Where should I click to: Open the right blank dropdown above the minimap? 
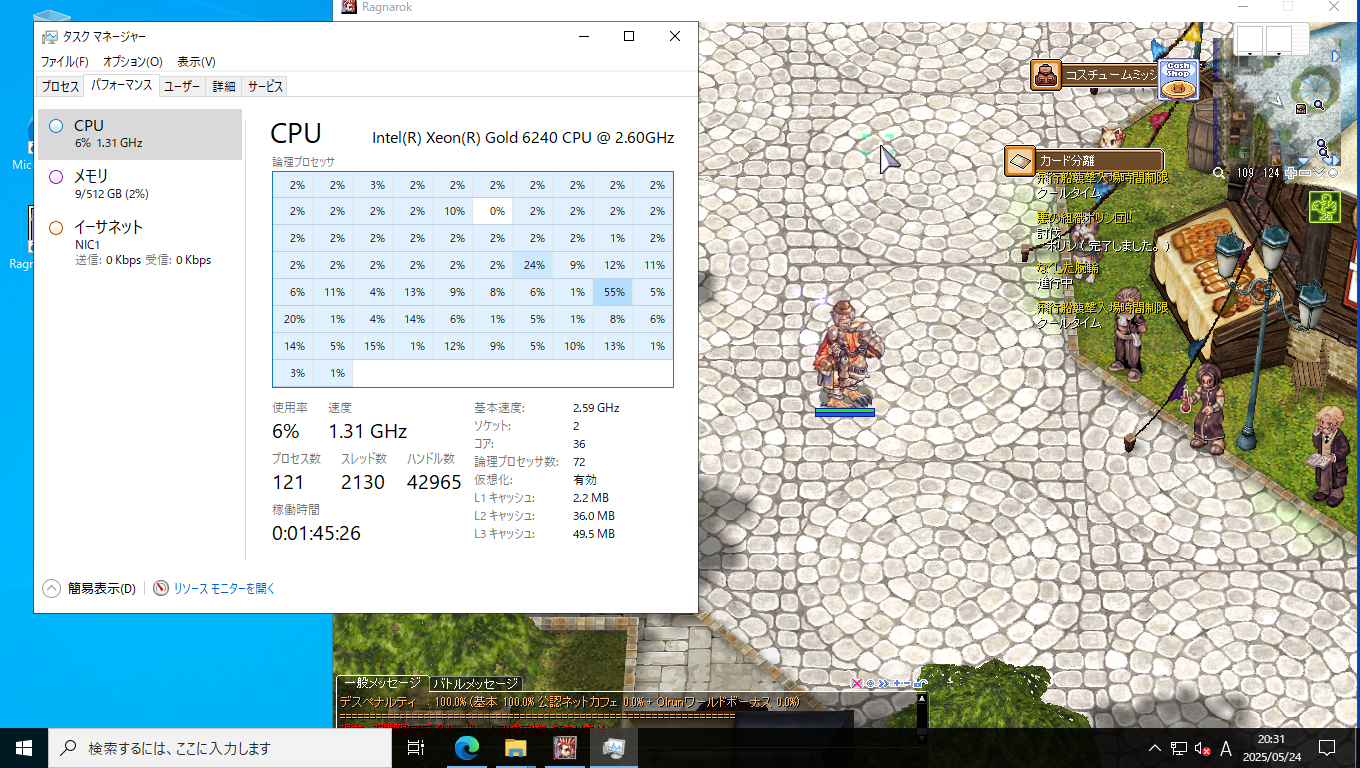point(1280,42)
